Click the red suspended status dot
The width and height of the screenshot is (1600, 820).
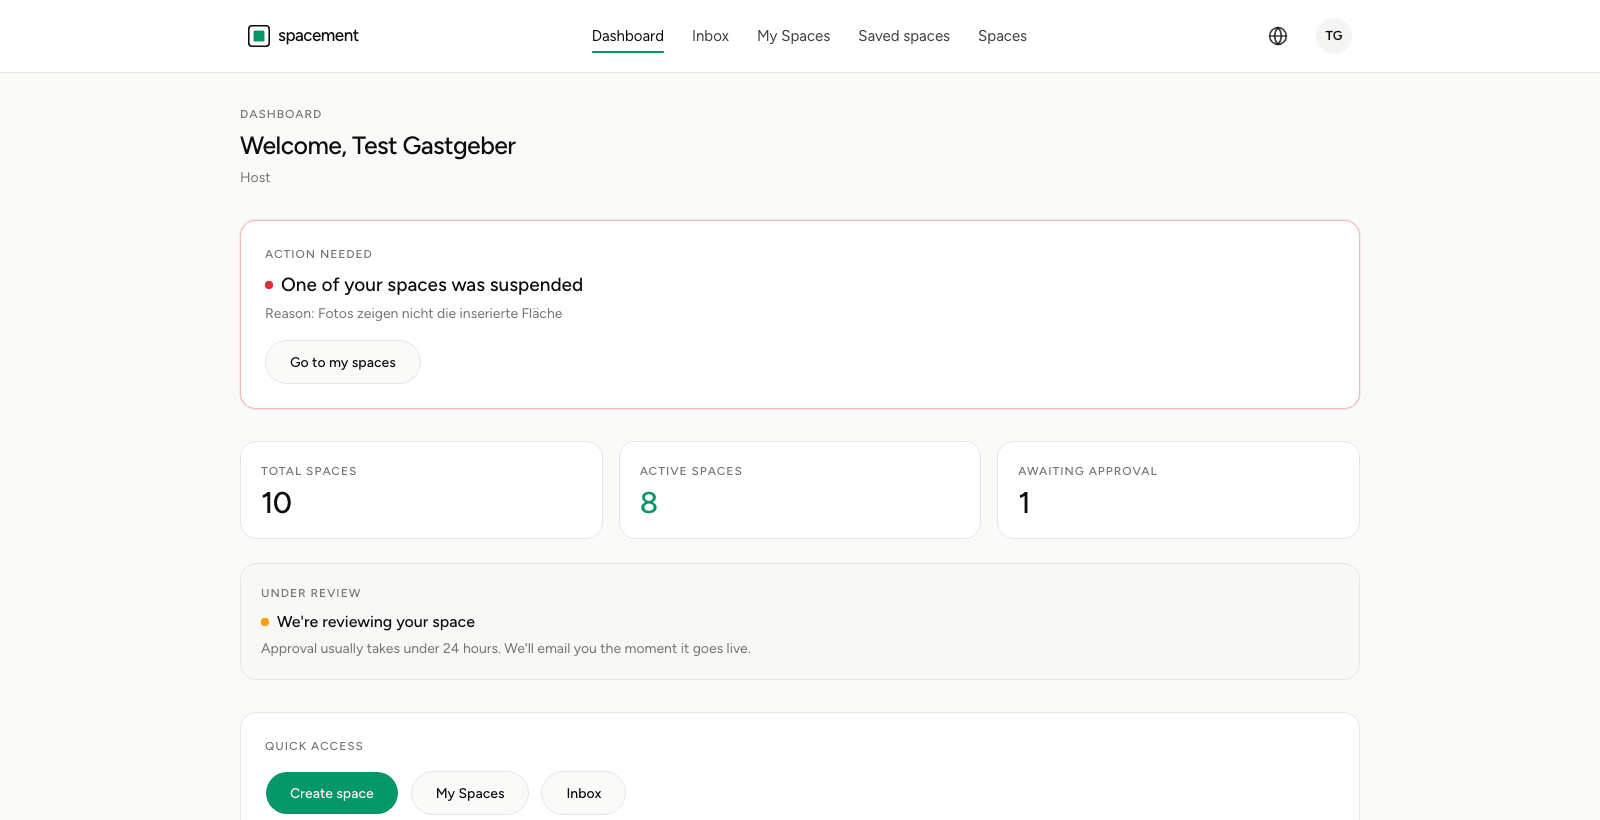point(269,285)
